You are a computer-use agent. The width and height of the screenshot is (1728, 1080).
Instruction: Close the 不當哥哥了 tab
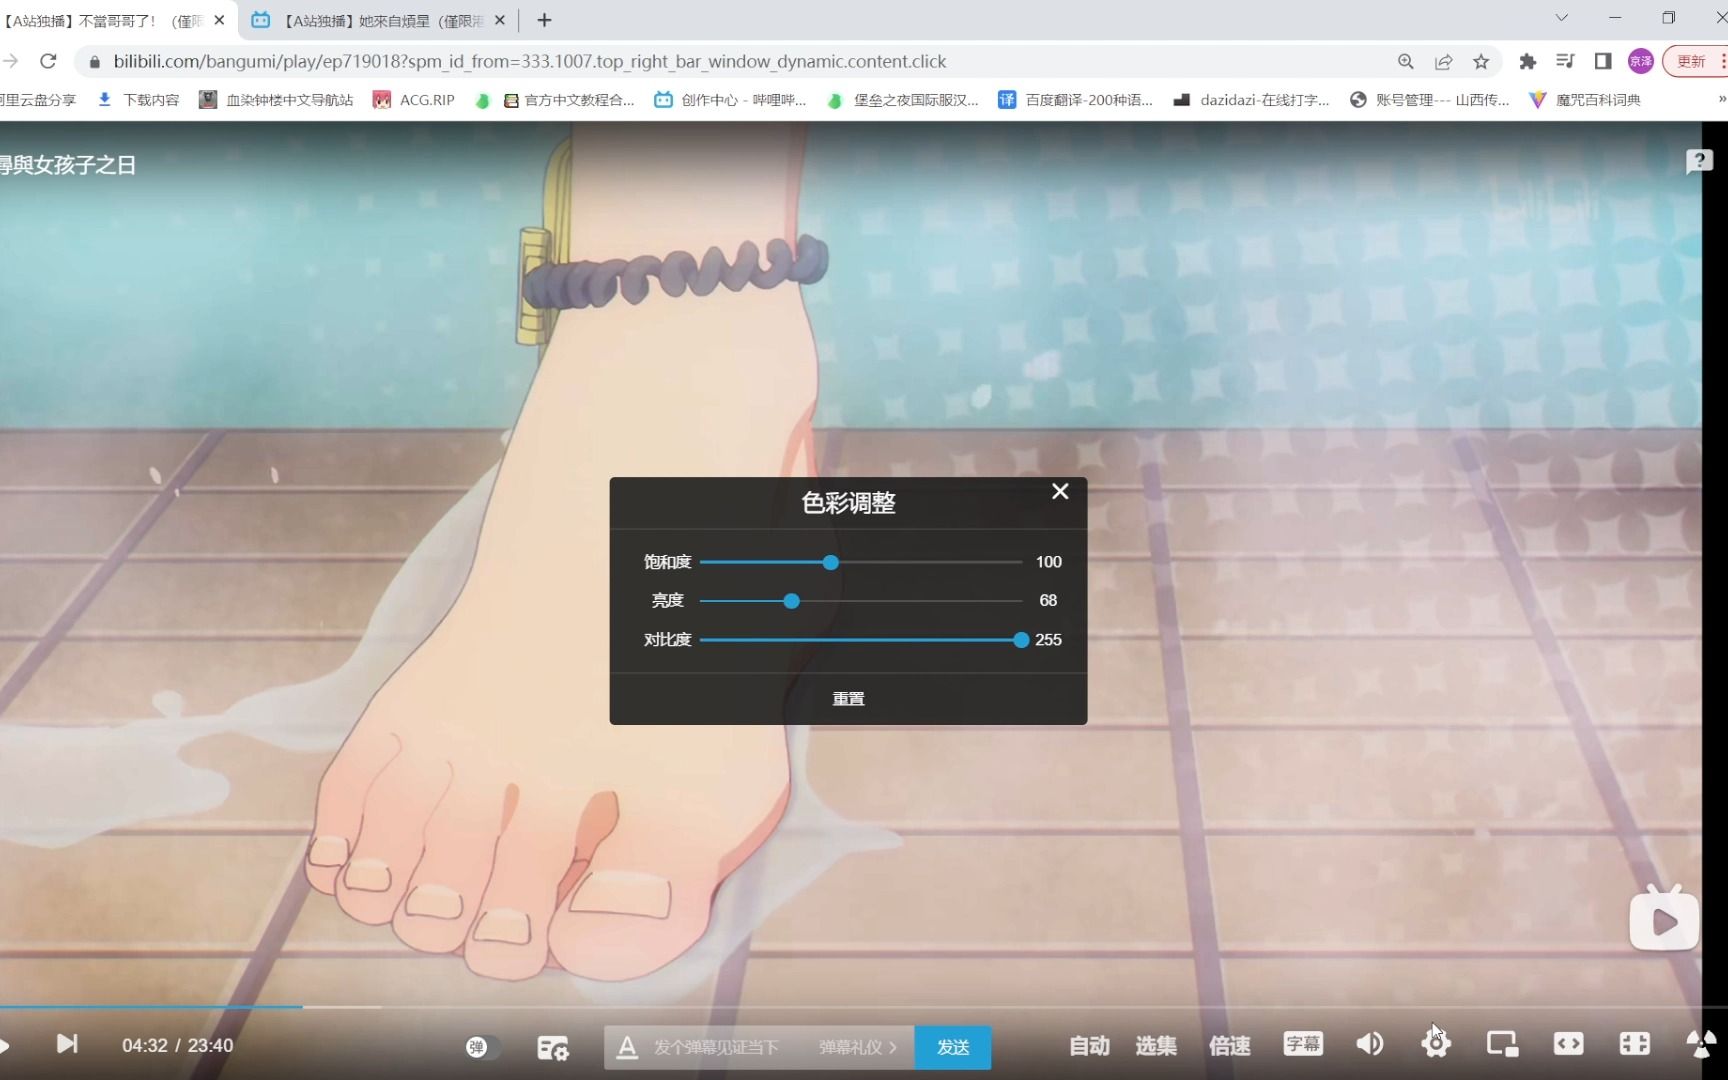[x=219, y=20]
